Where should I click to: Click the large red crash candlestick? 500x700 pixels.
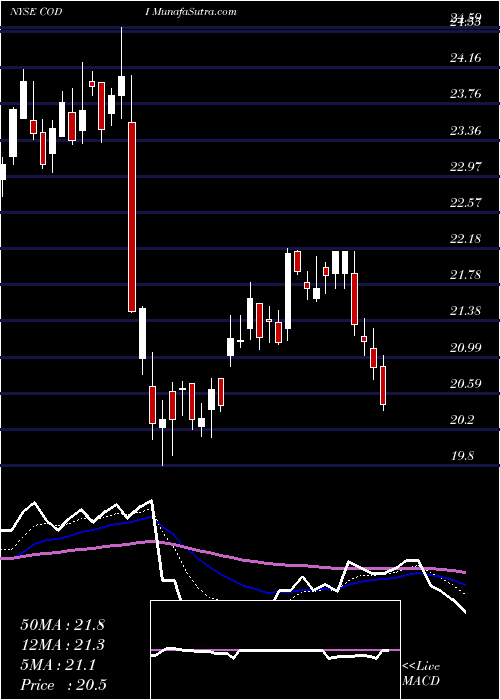132,217
